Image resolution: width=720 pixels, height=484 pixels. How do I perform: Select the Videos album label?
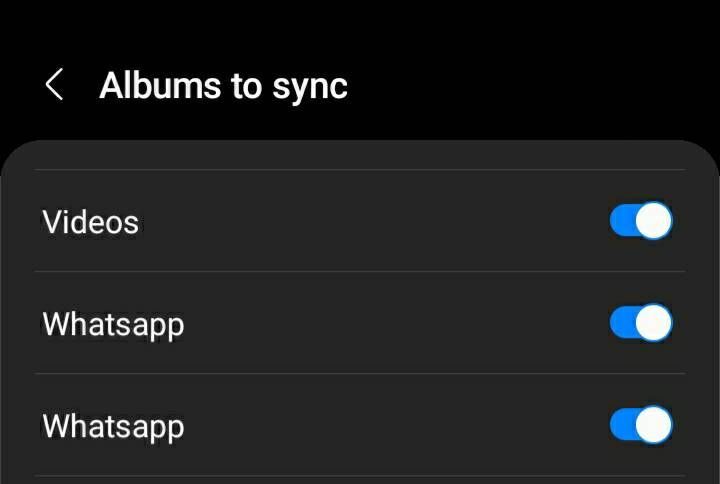click(x=90, y=222)
